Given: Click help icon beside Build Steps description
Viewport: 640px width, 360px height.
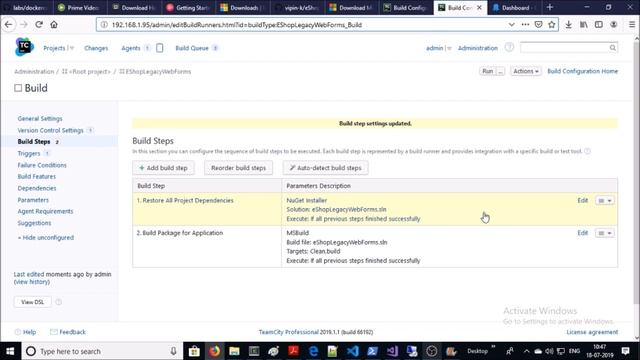Looking at the screenshot, I should 587,151.
